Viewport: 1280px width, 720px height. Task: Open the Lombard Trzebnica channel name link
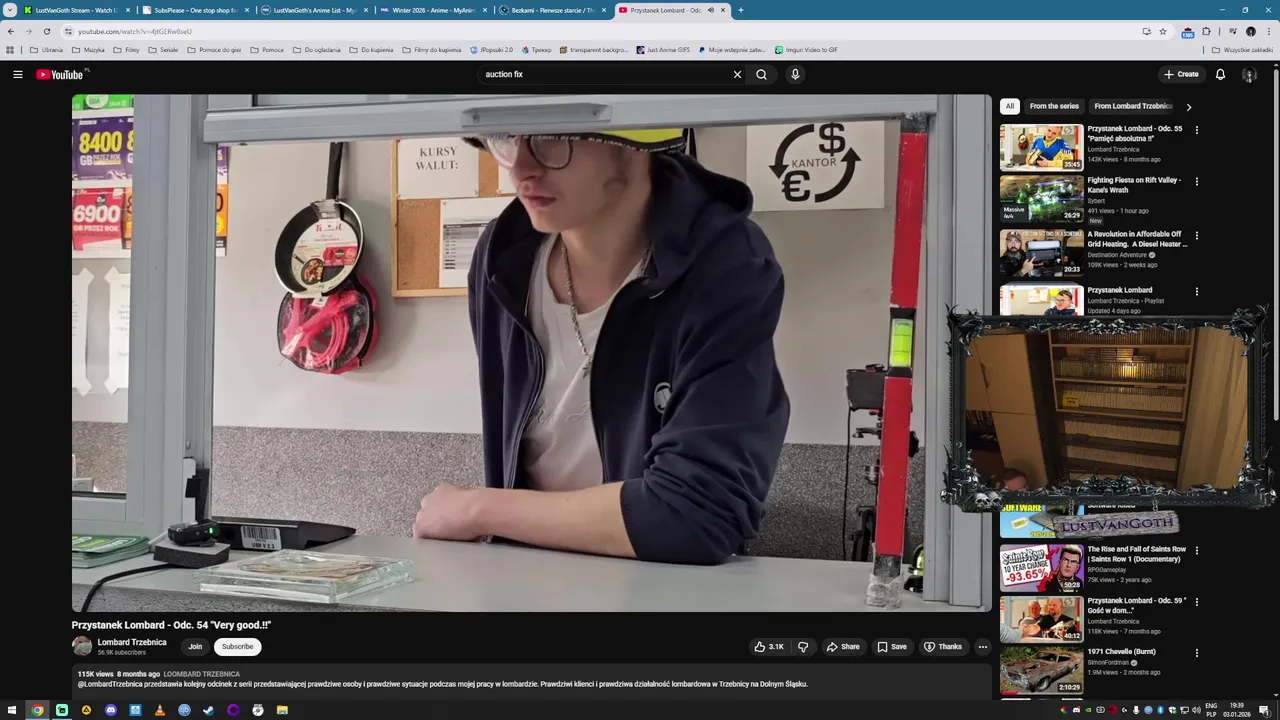(x=132, y=643)
